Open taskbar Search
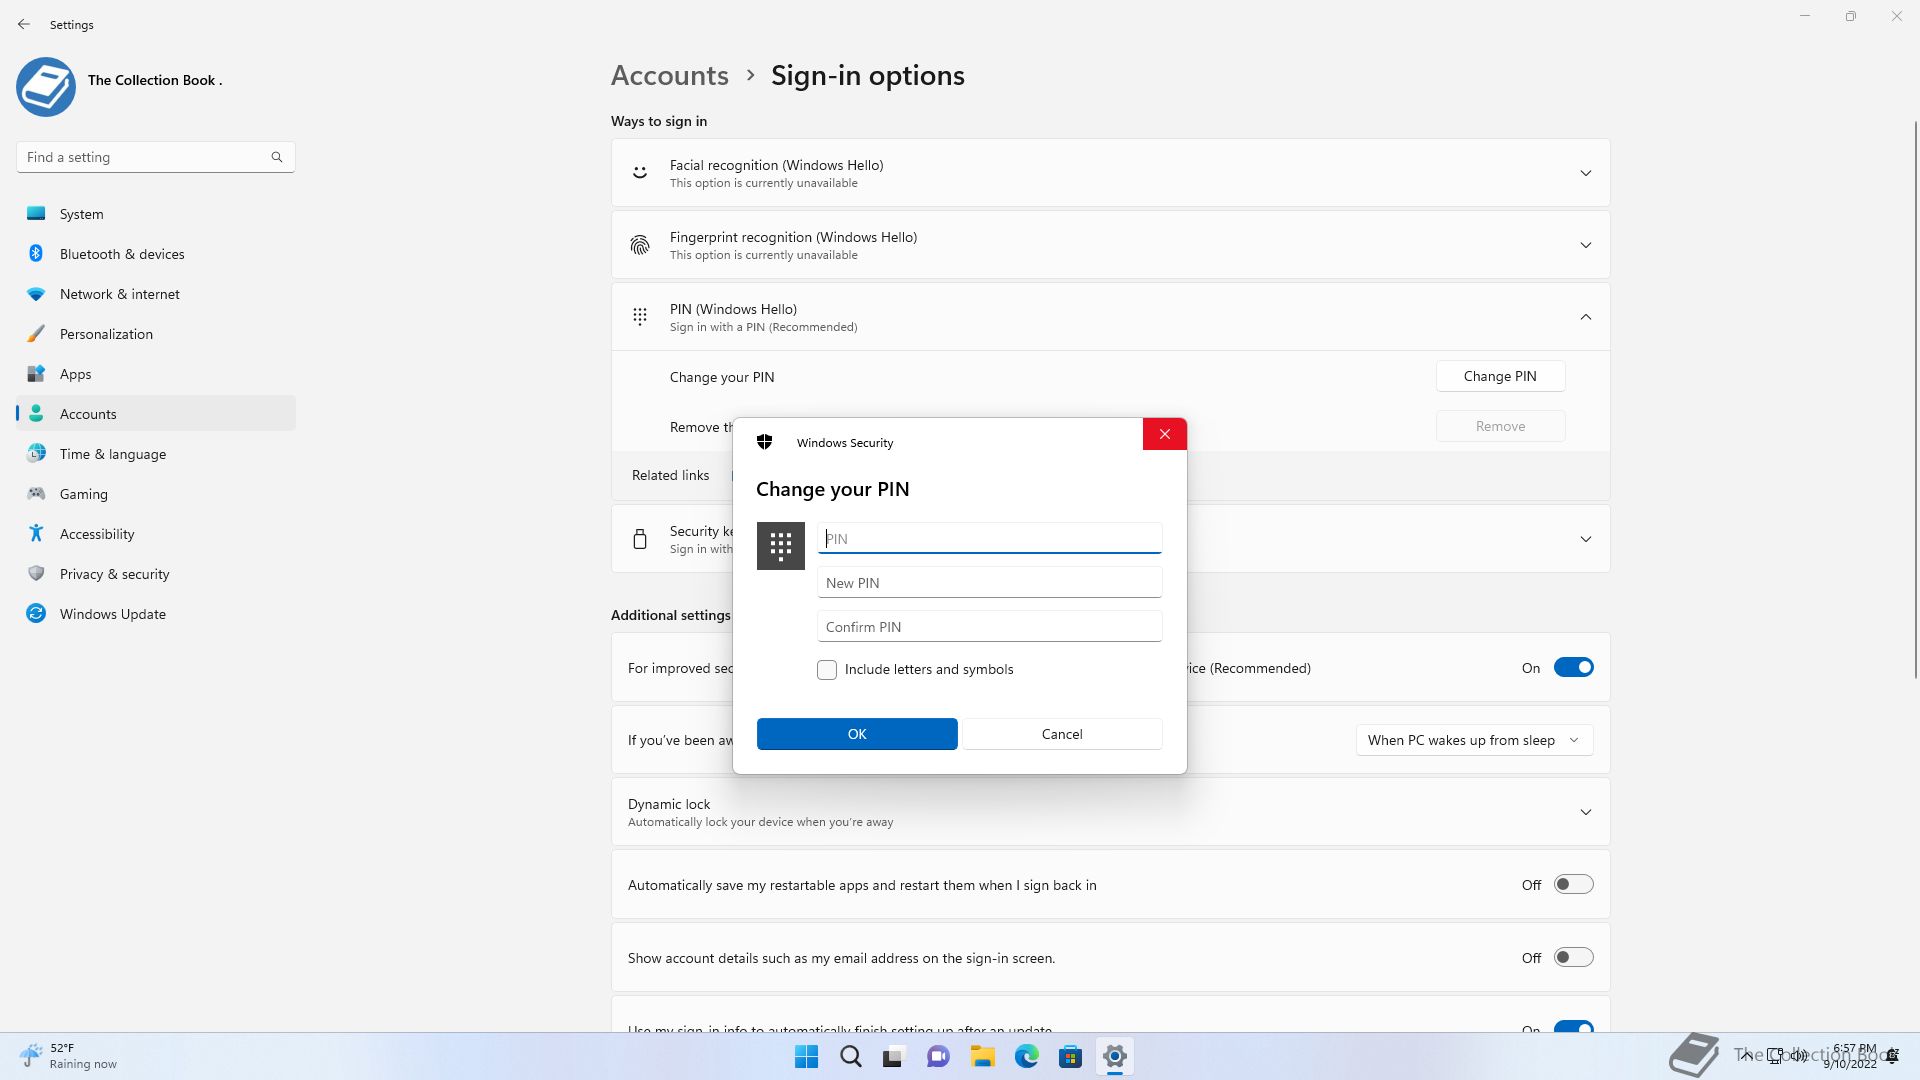Viewport: 1920px width, 1080px height. (851, 1056)
